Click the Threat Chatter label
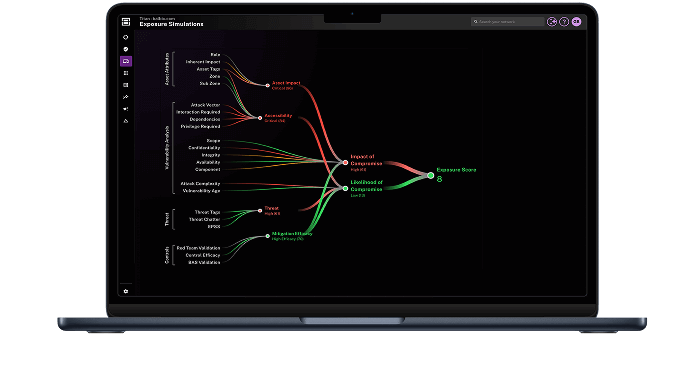 tap(204, 219)
